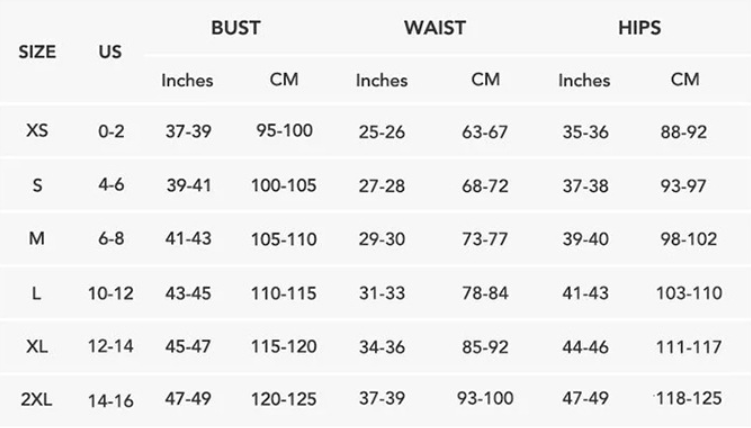Click waist CM value 73-77
This screenshot has width=751, height=428.
point(485,240)
